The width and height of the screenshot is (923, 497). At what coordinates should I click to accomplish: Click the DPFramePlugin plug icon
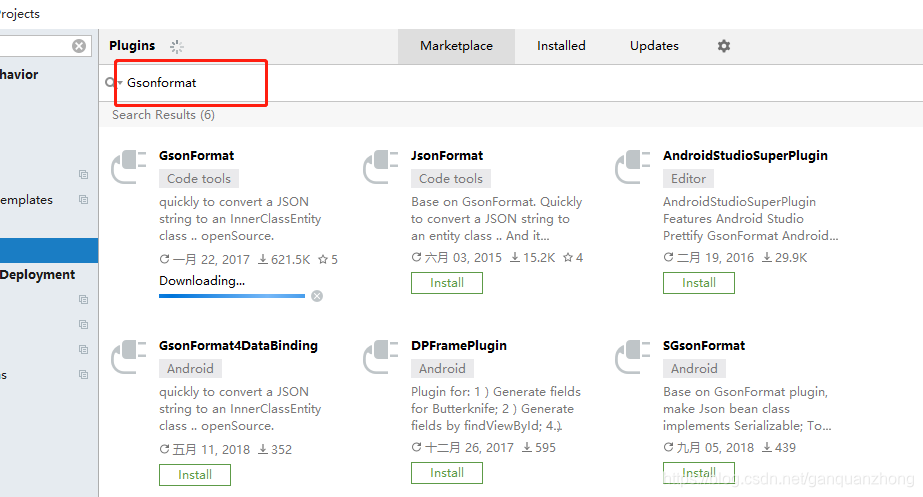click(x=380, y=357)
